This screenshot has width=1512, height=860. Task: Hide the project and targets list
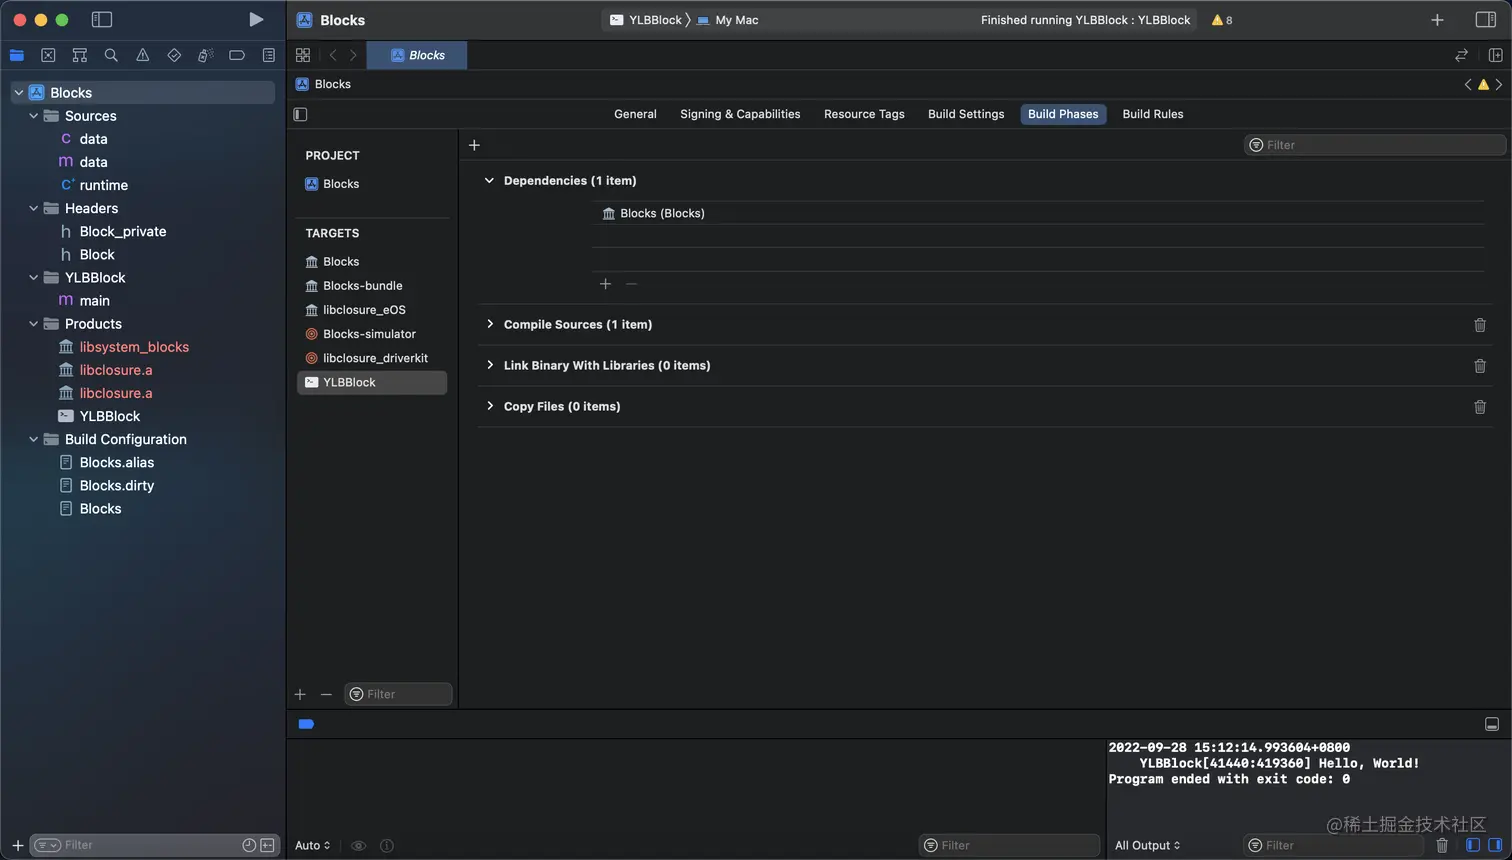pos(300,114)
